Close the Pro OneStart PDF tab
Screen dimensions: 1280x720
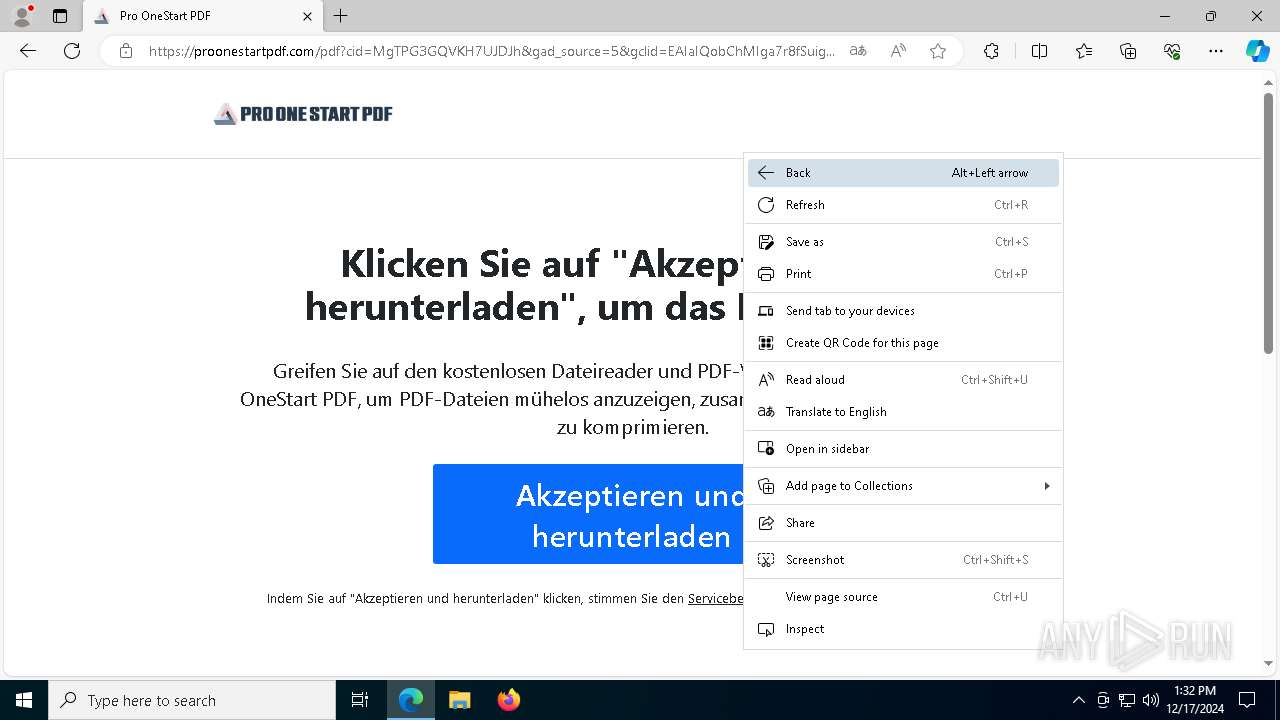pos(307,16)
